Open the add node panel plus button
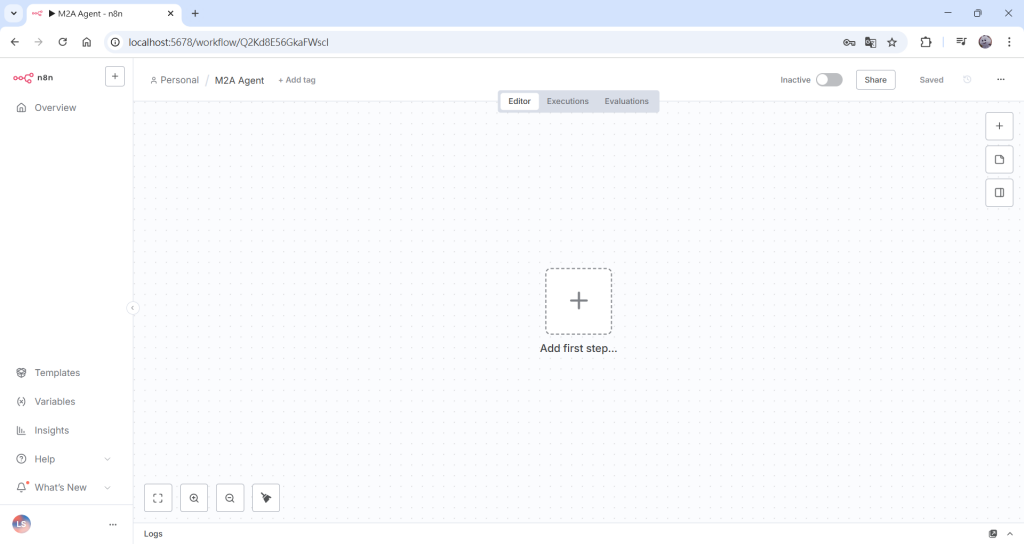Image resolution: width=1024 pixels, height=544 pixels. coord(999,126)
